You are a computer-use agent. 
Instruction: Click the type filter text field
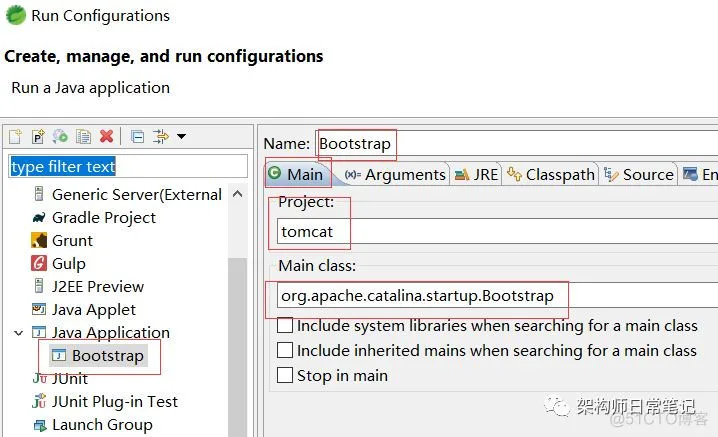point(128,166)
